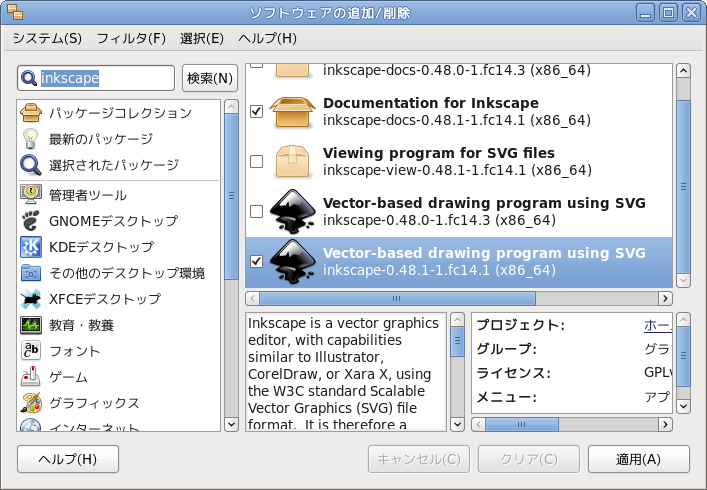Click the window application icon in title bar
Screen dimensions: 707x490
coord(14,12)
